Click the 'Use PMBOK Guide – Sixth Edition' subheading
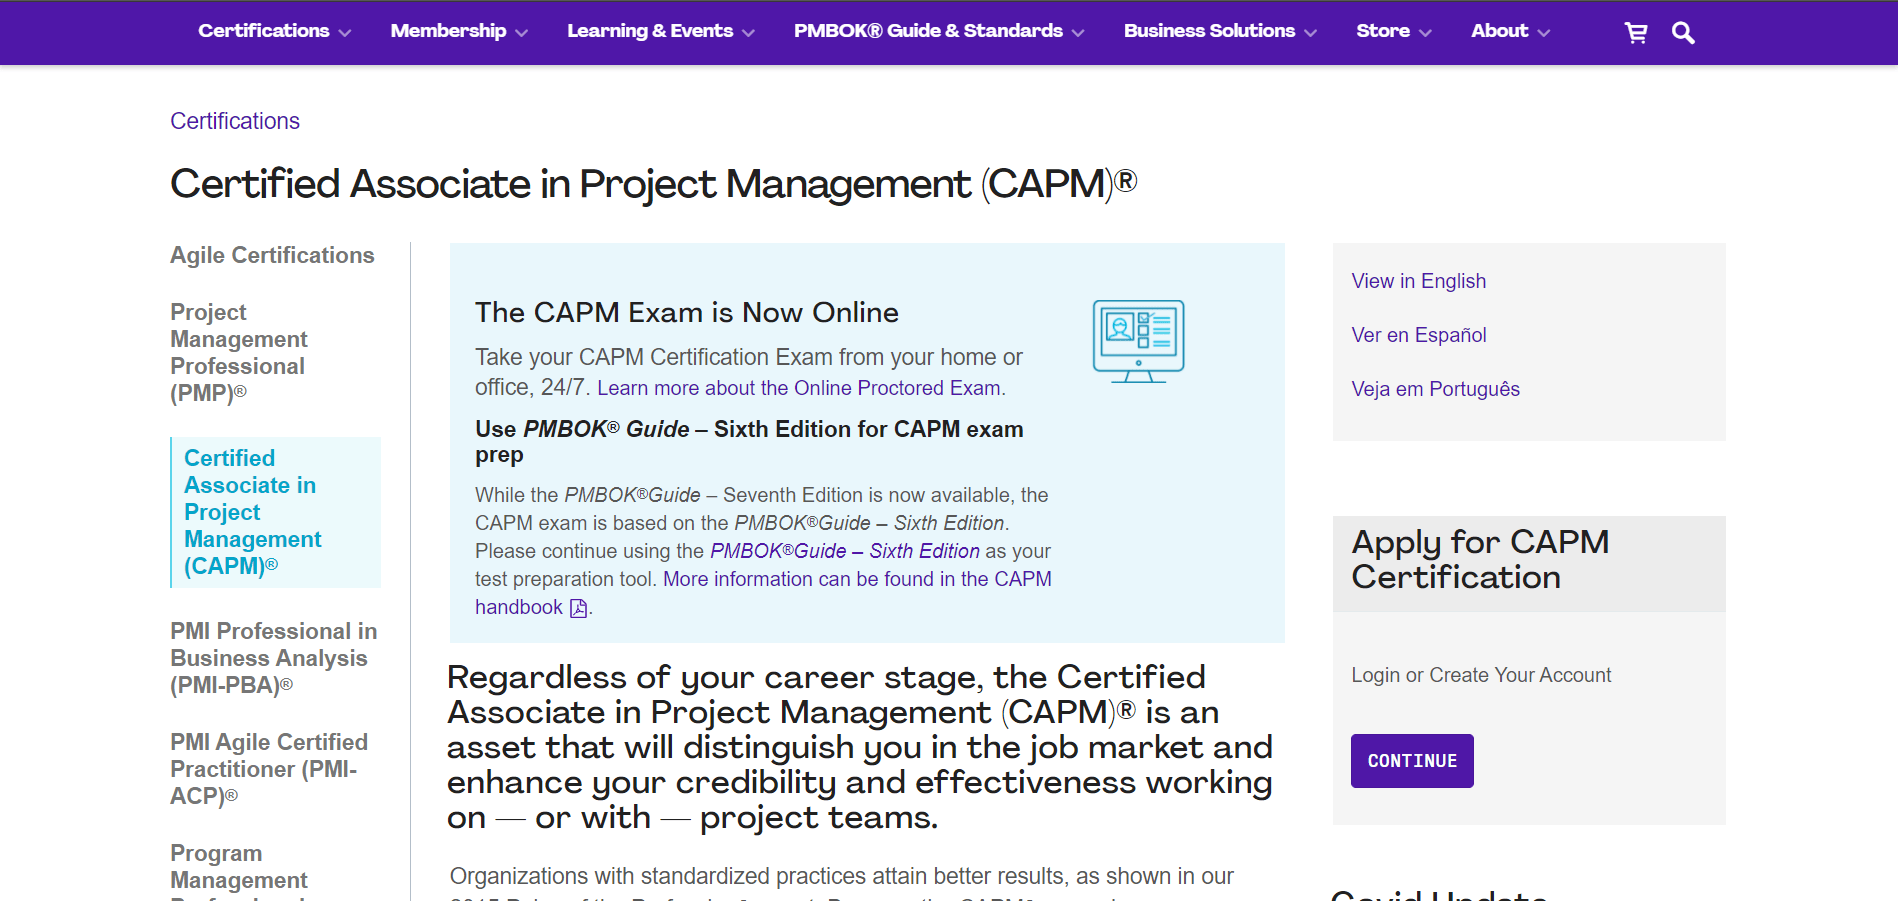Image resolution: width=1898 pixels, height=901 pixels. (x=749, y=442)
